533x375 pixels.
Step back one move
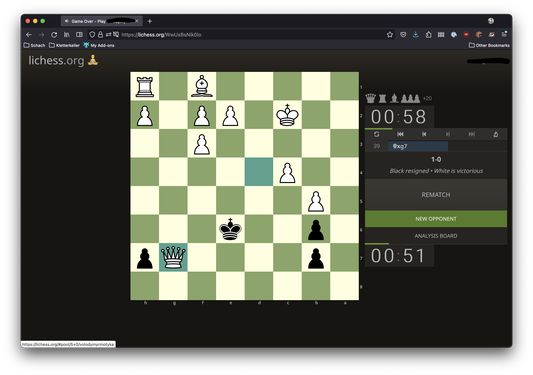pyautogui.click(x=424, y=134)
